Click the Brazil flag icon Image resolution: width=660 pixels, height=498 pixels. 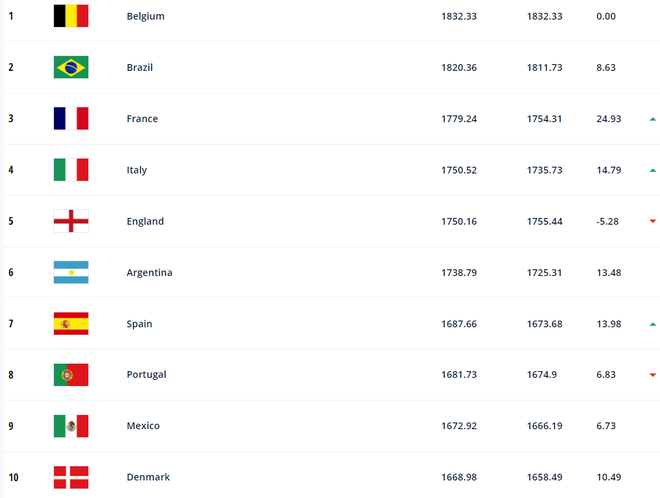pos(71,67)
